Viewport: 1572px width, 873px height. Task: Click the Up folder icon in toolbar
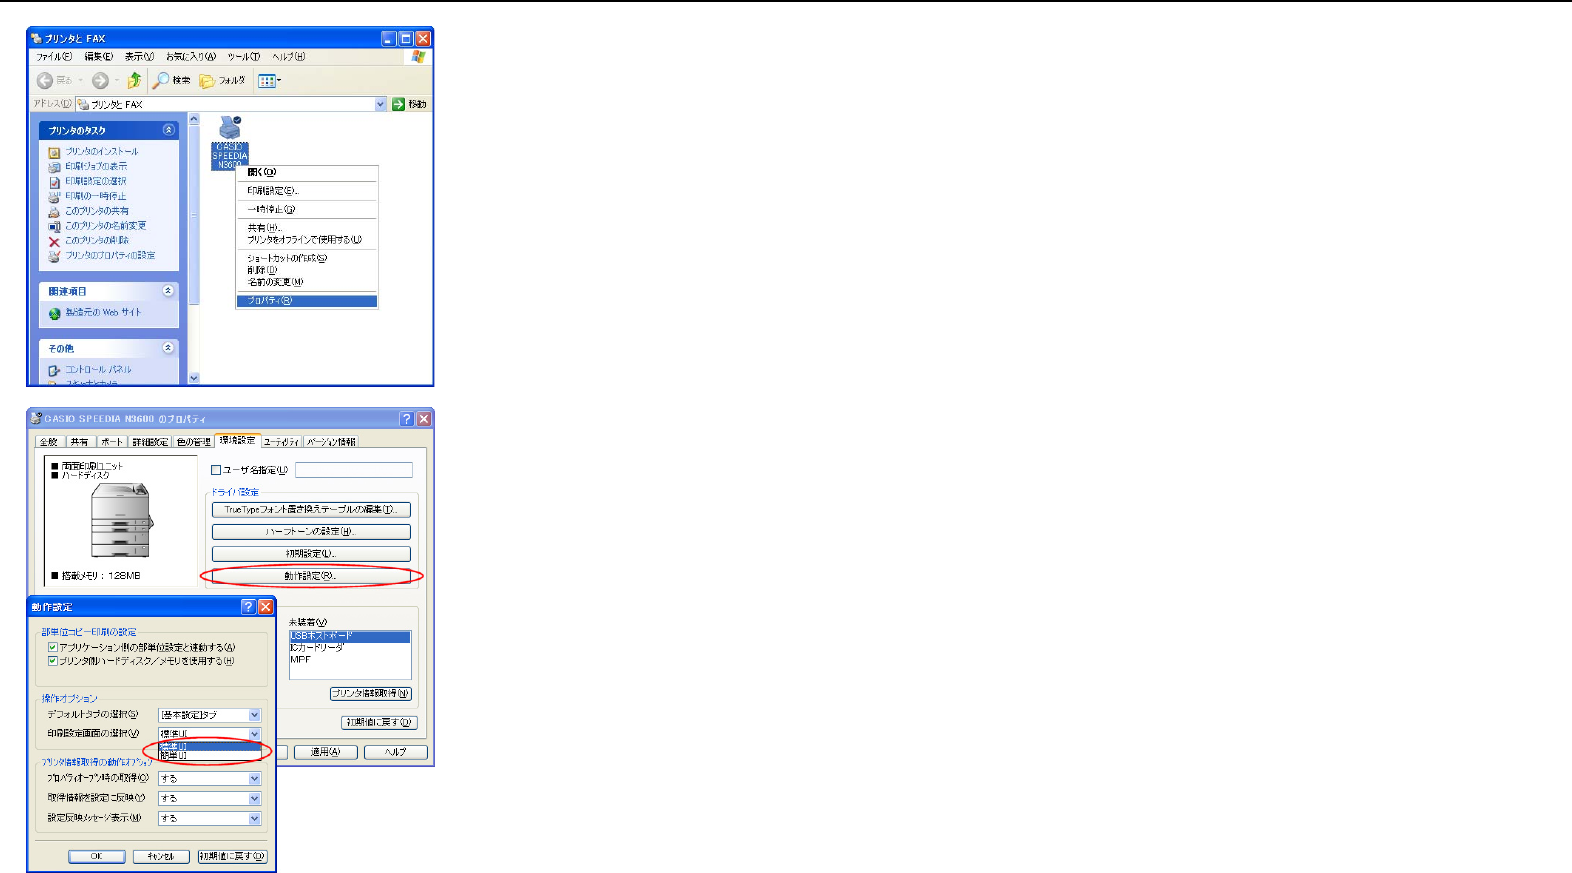coord(134,80)
